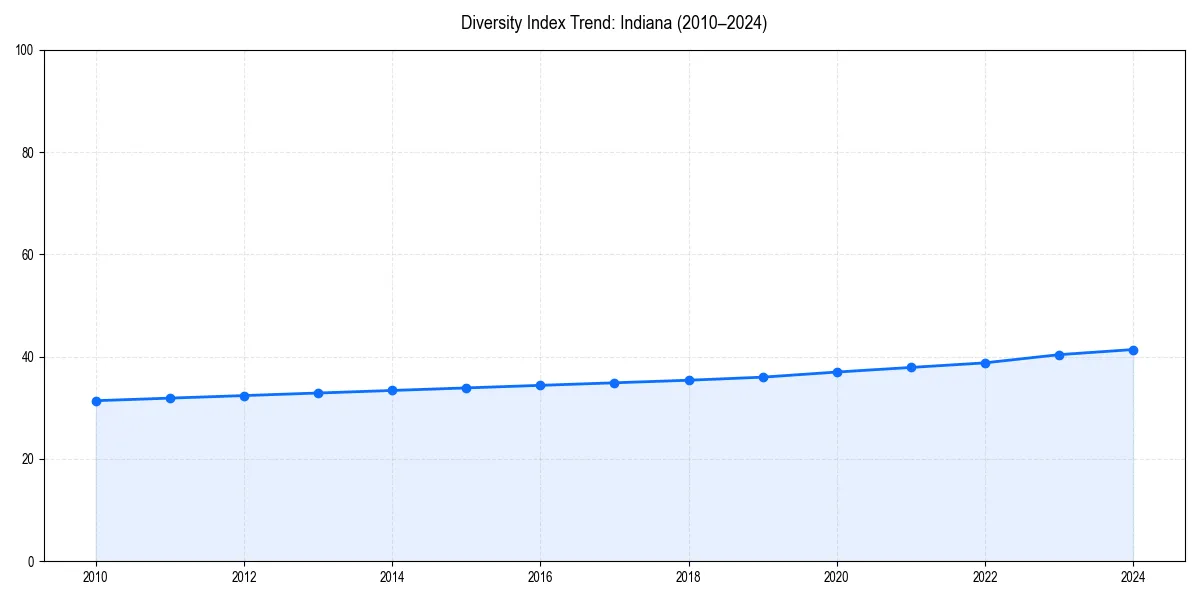The image size is (1200, 600).
Task: Select the 2021 data point marker
Action: tap(911, 366)
